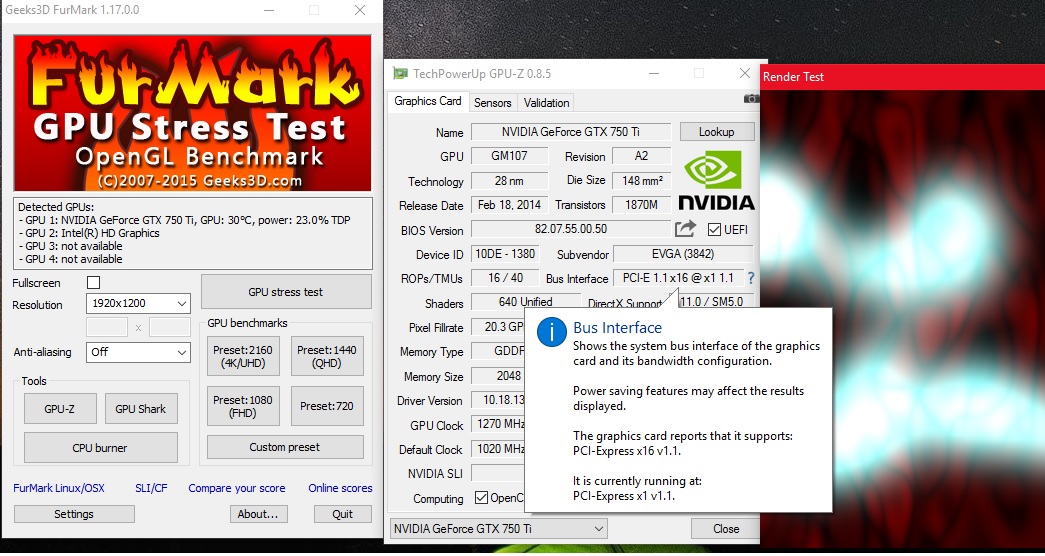This screenshot has width=1045, height=556.
Task: Click the GPU-Z title bar app icon
Action: coord(400,73)
